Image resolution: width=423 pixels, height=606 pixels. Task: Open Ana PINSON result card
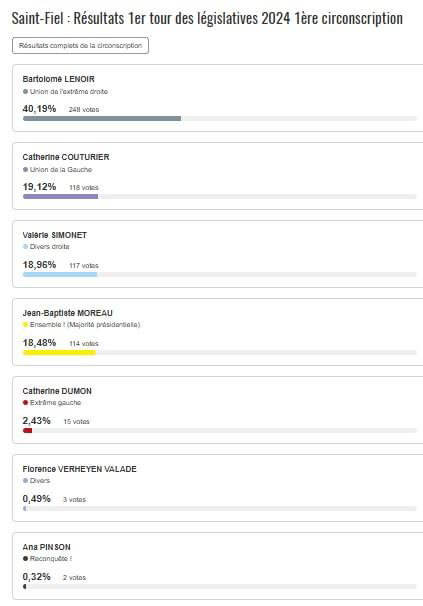click(x=218, y=566)
